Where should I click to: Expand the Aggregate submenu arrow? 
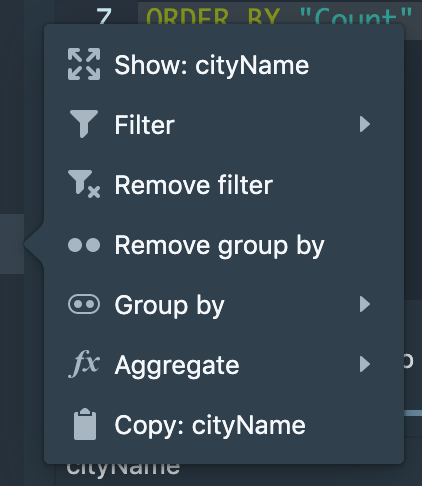pos(365,364)
